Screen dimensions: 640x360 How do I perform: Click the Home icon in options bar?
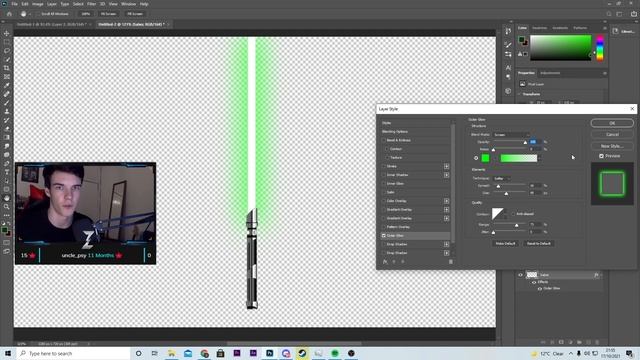pyautogui.click(x=9, y=14)
